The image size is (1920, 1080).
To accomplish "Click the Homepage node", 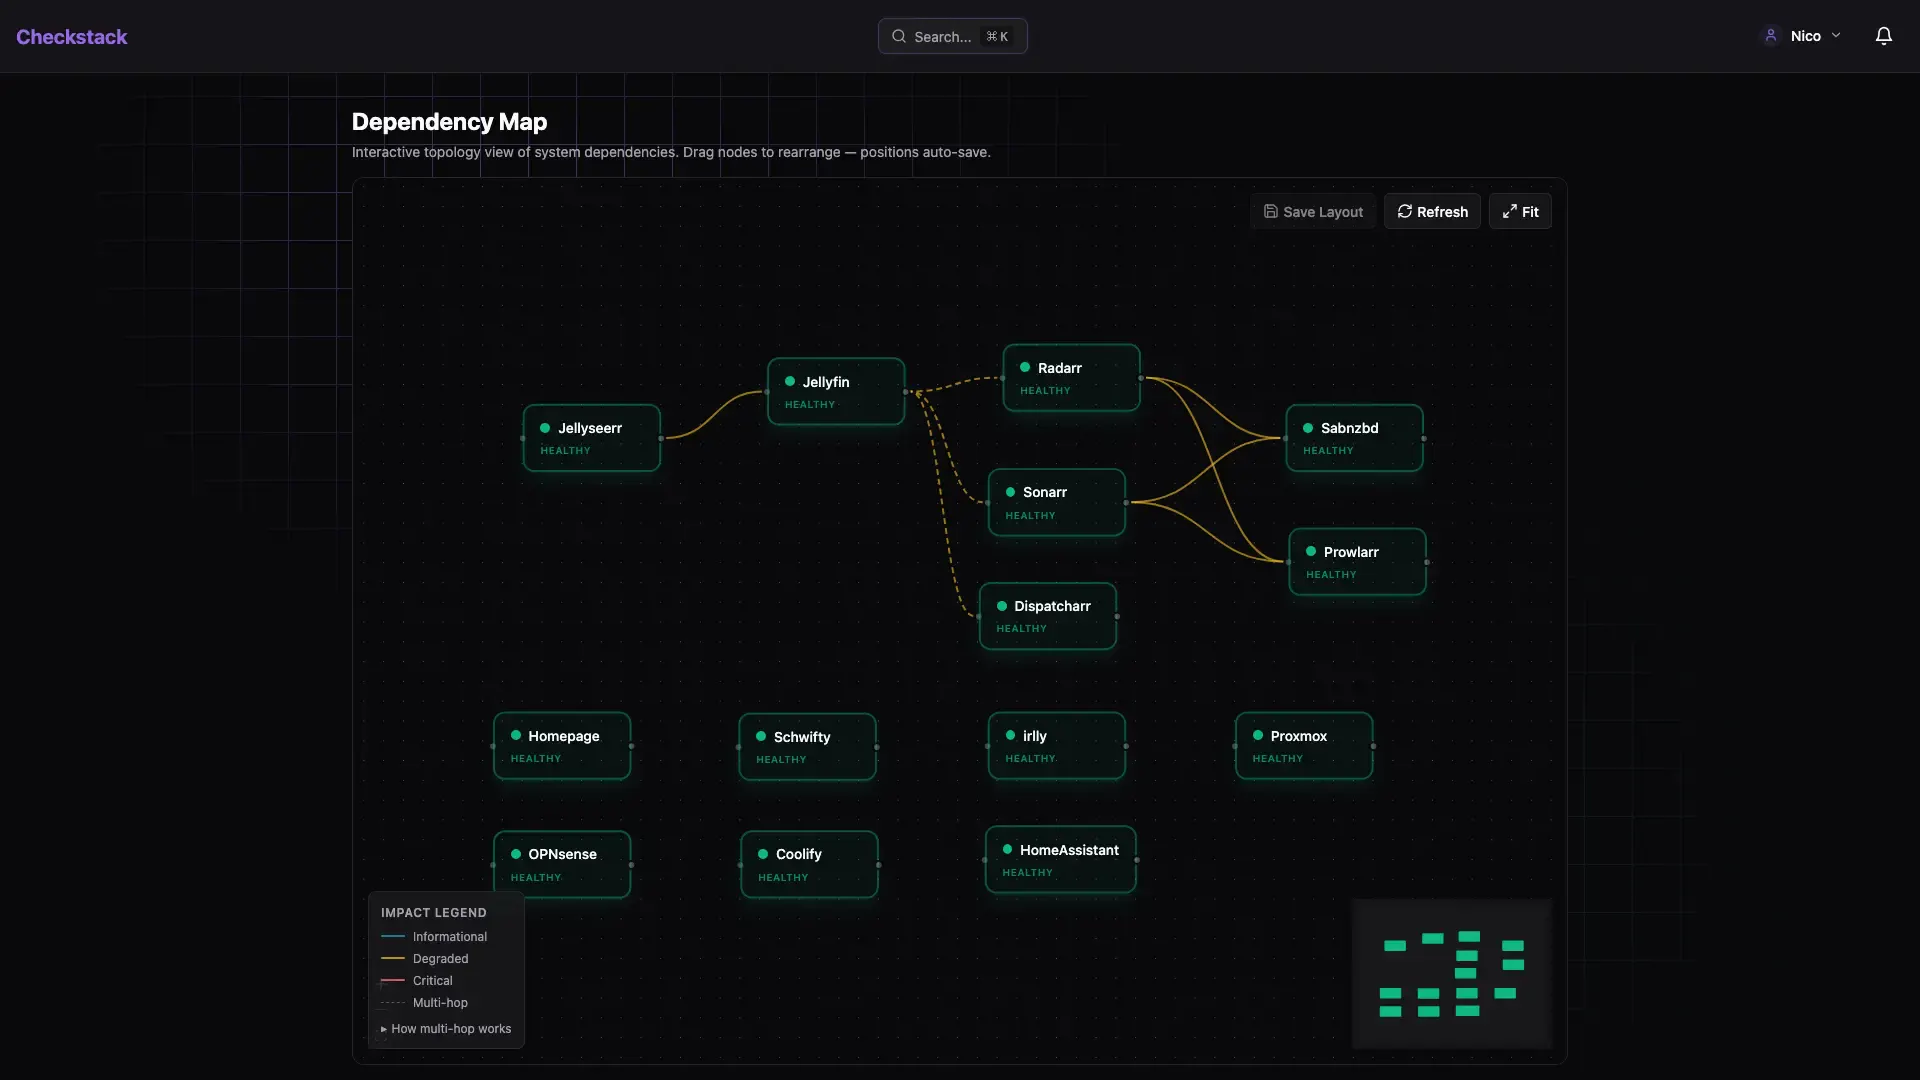I will click(x=562, y=746).
